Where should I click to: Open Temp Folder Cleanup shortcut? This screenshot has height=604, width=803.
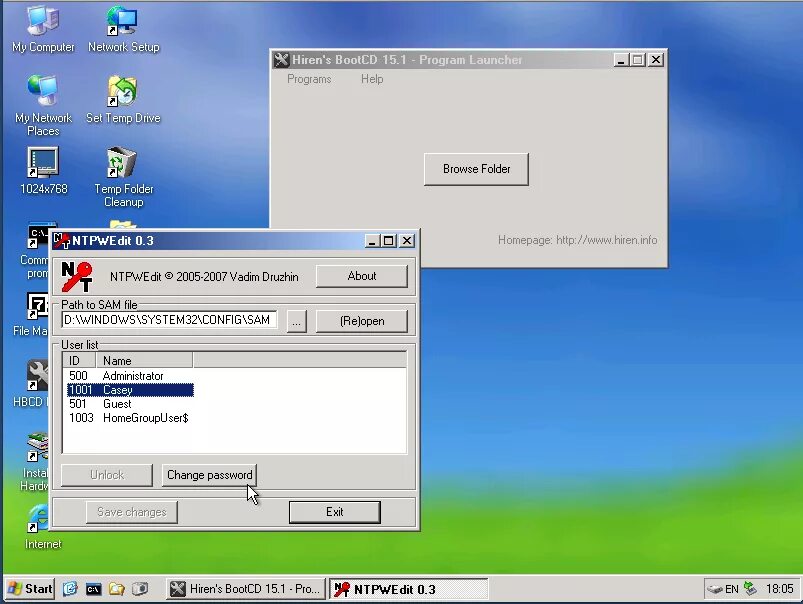point(123,177)
